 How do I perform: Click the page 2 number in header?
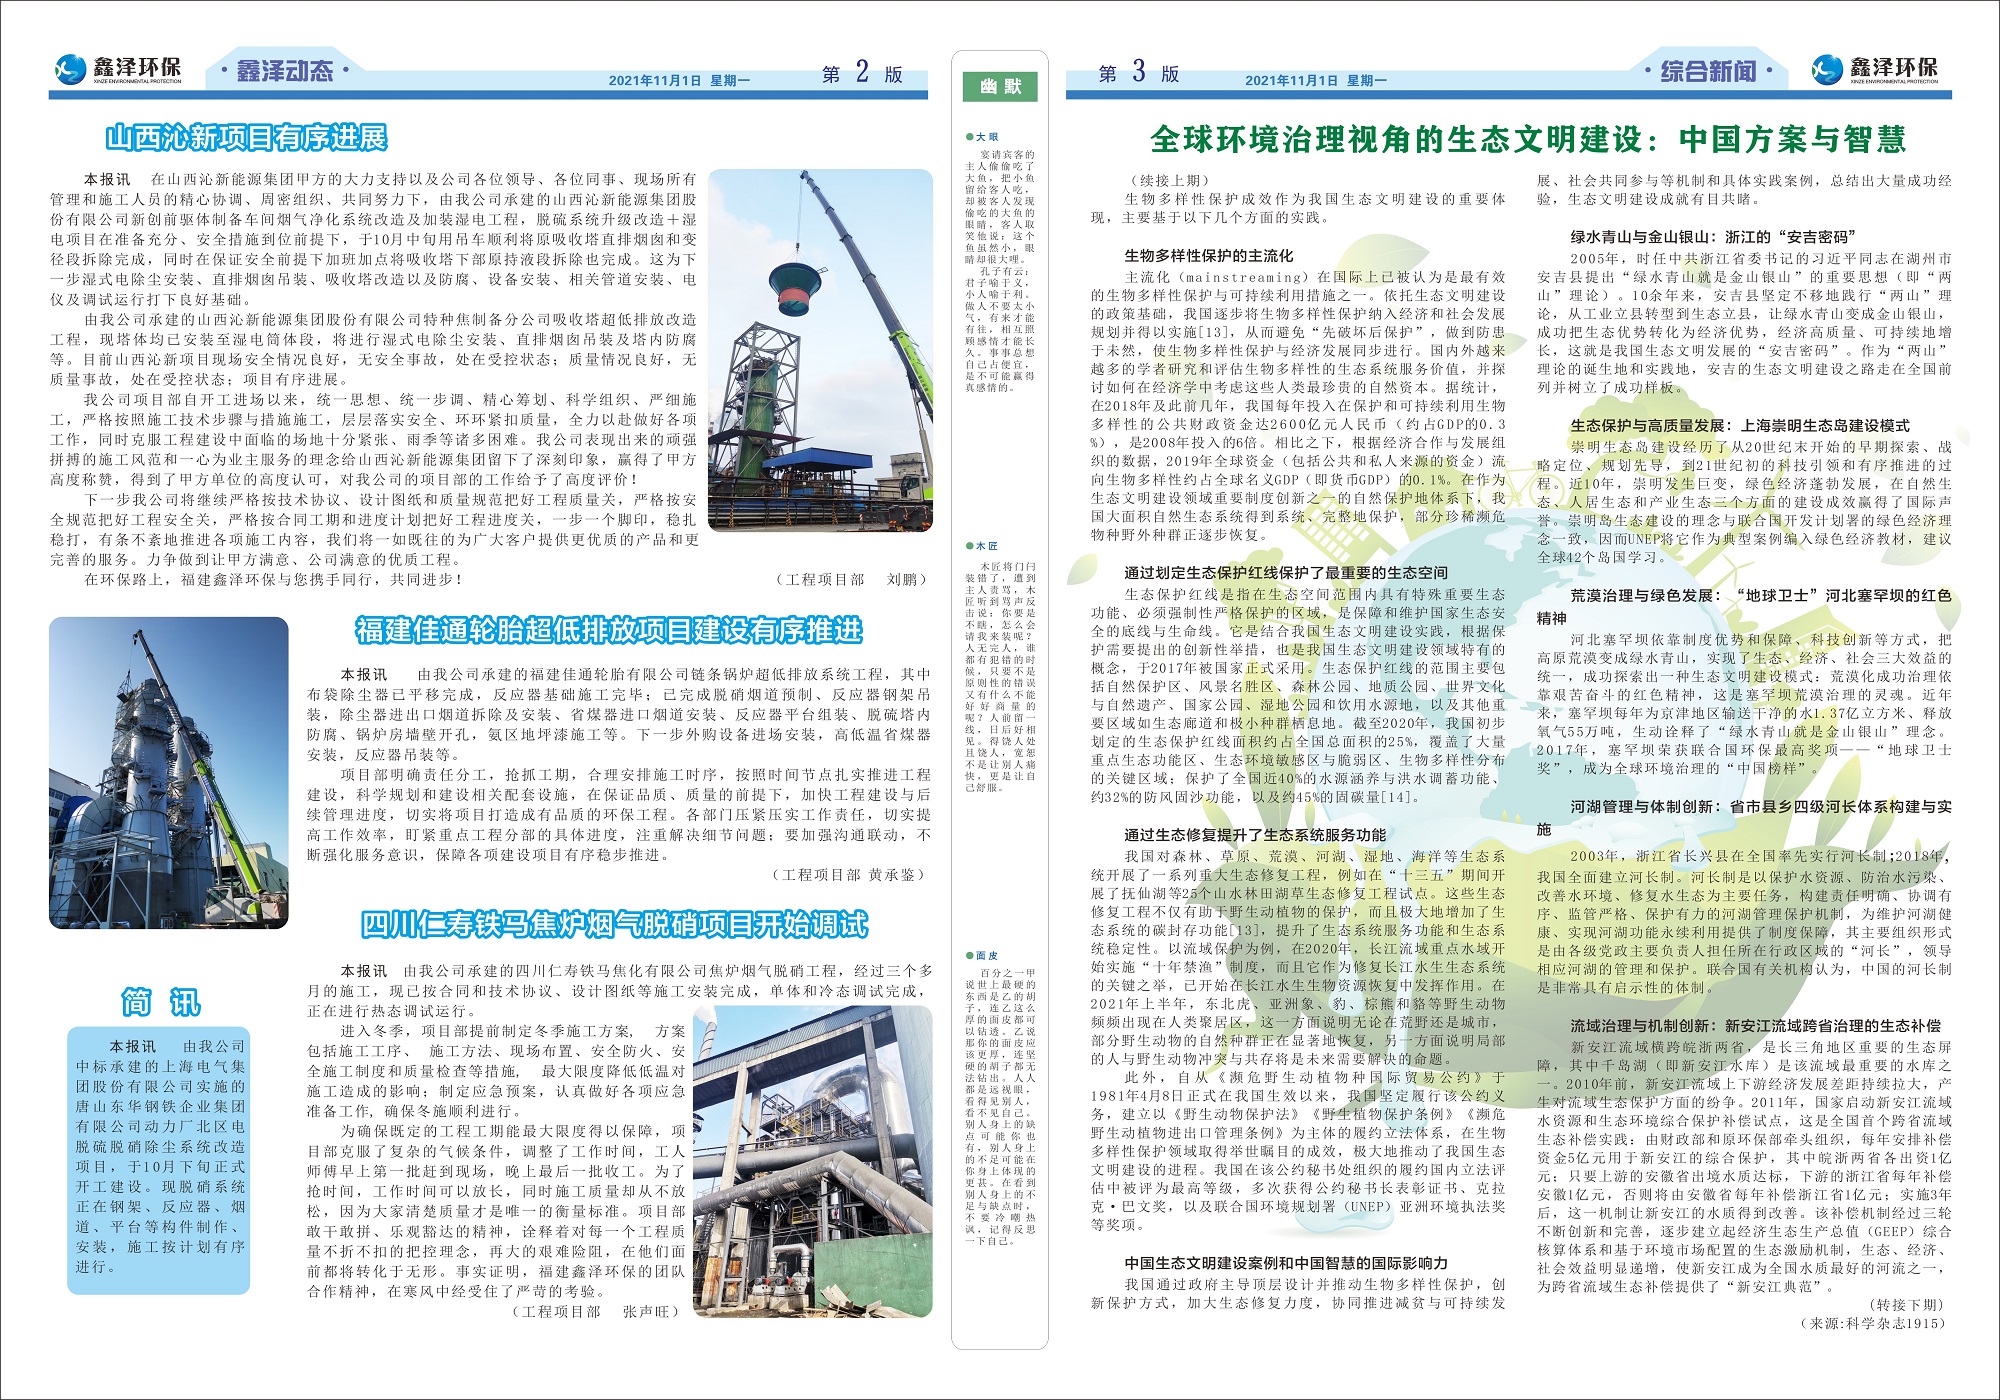pos(862,72)
